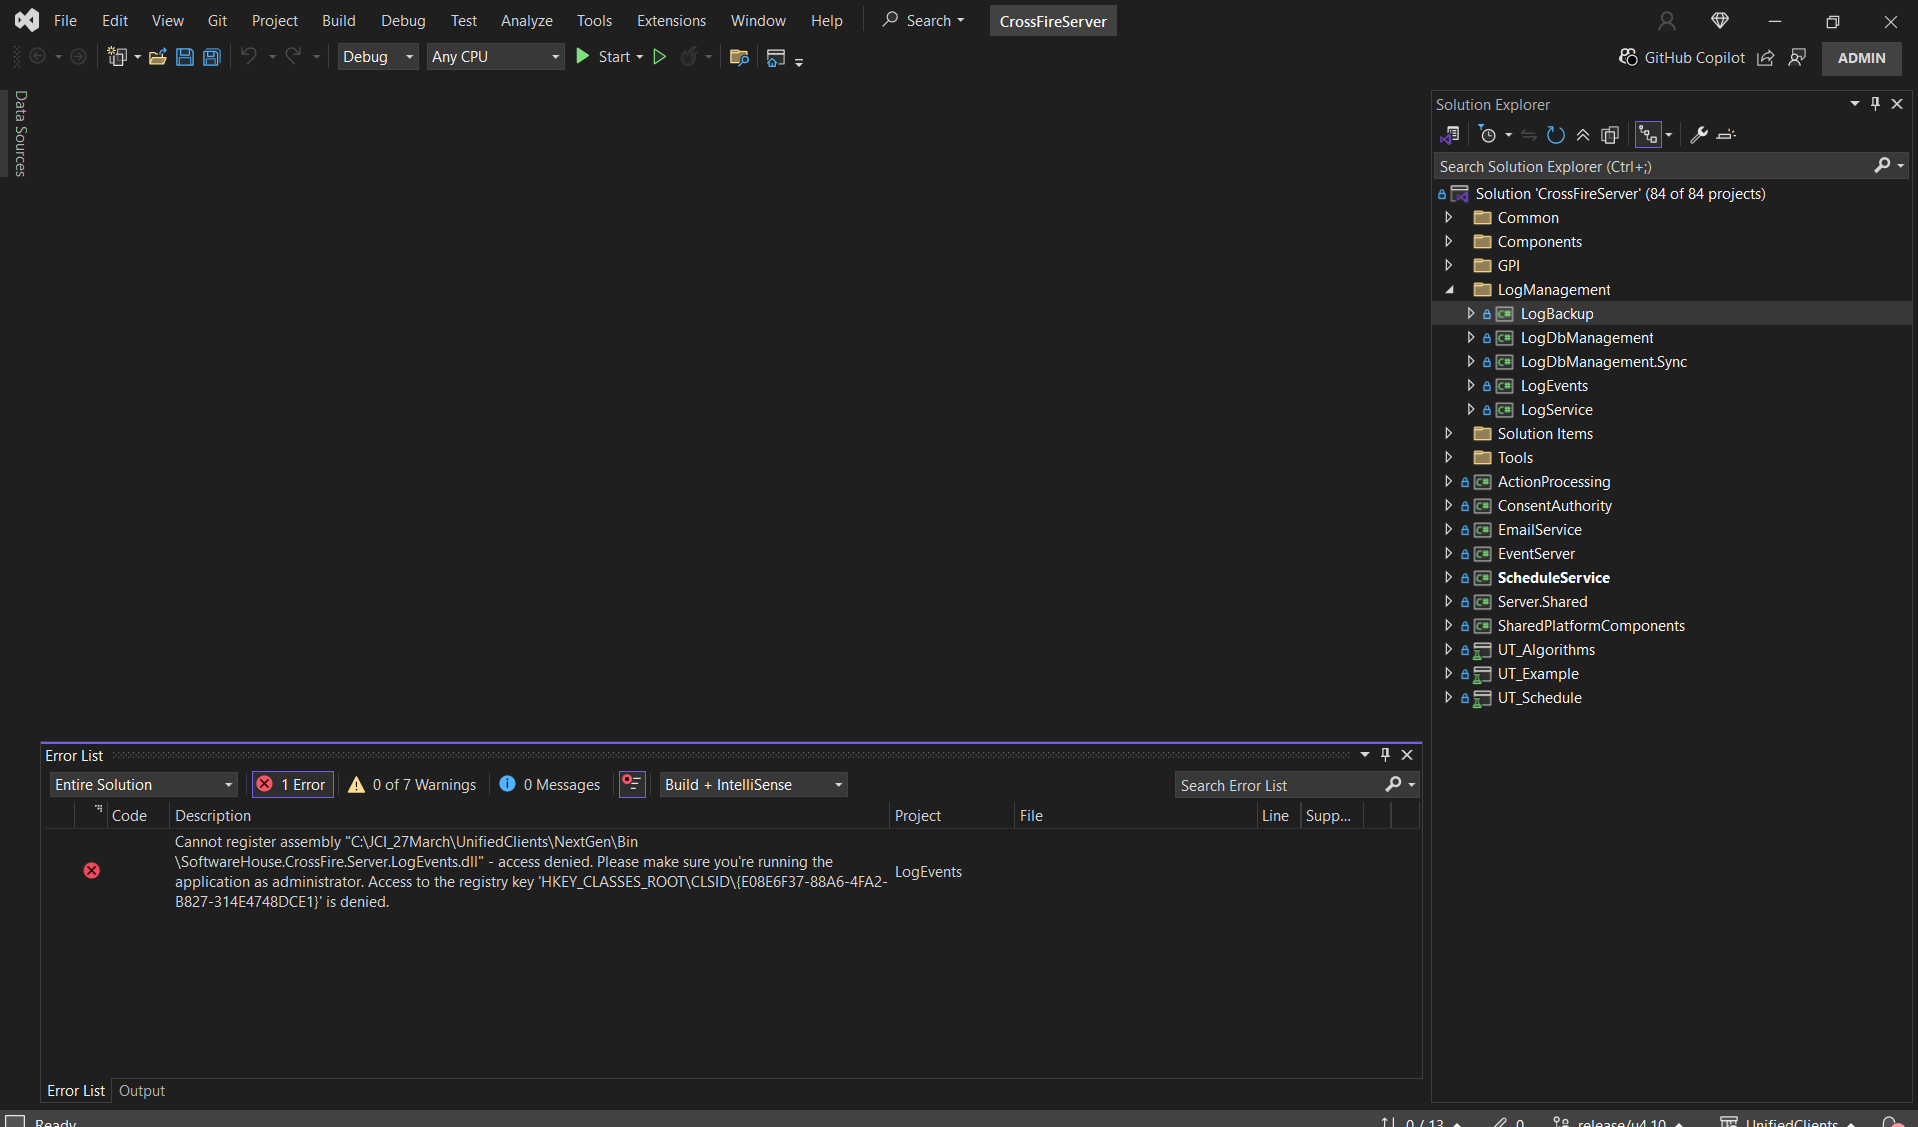Open the Debug menu

click(403, 21)
